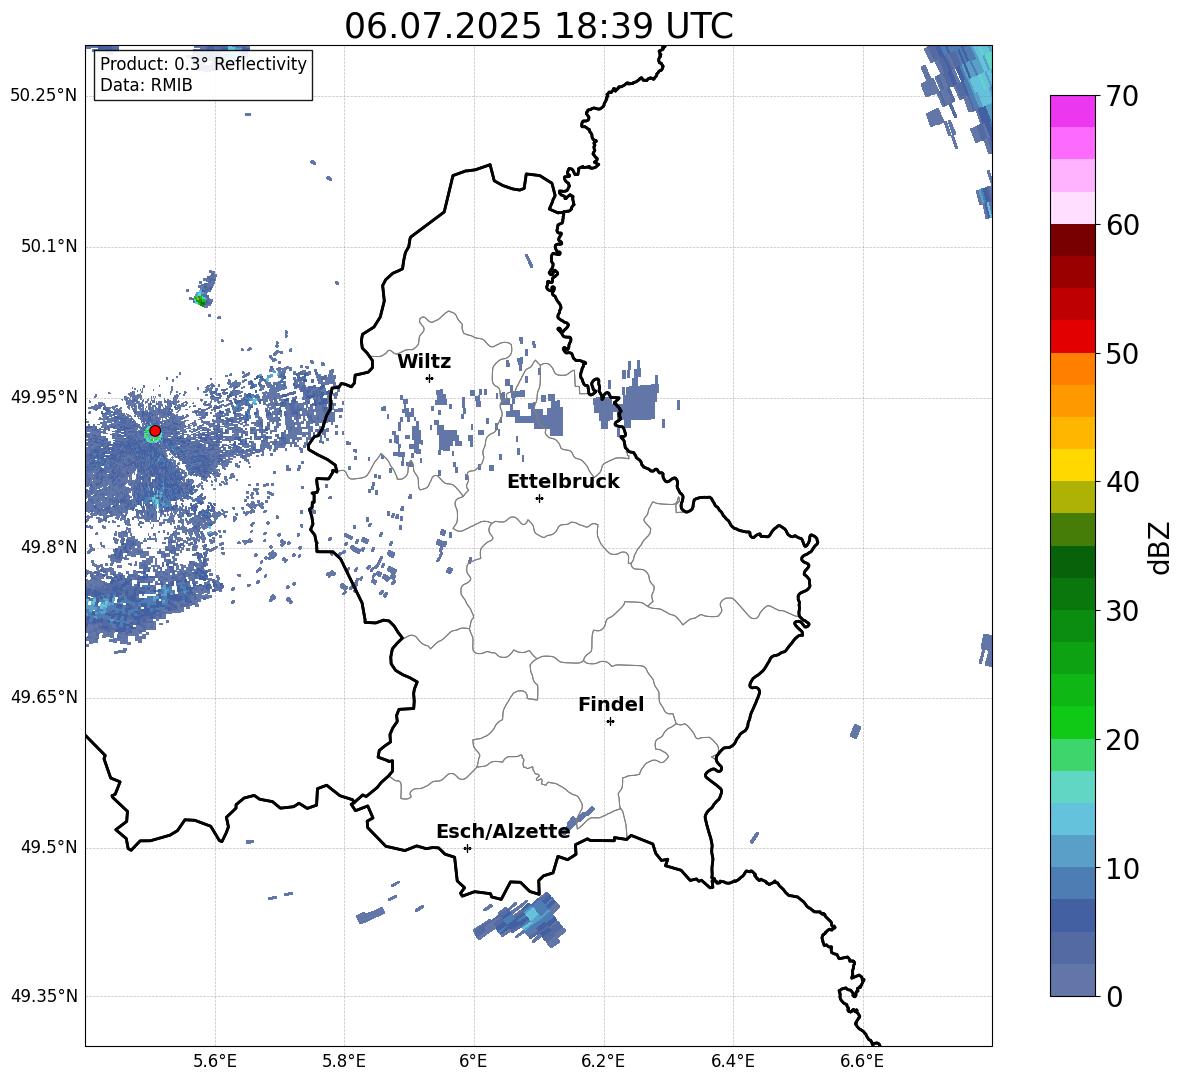1184x1081 pixels.
Task: Click the 49.5°N latitude label
Action: [x=49, y=847]
